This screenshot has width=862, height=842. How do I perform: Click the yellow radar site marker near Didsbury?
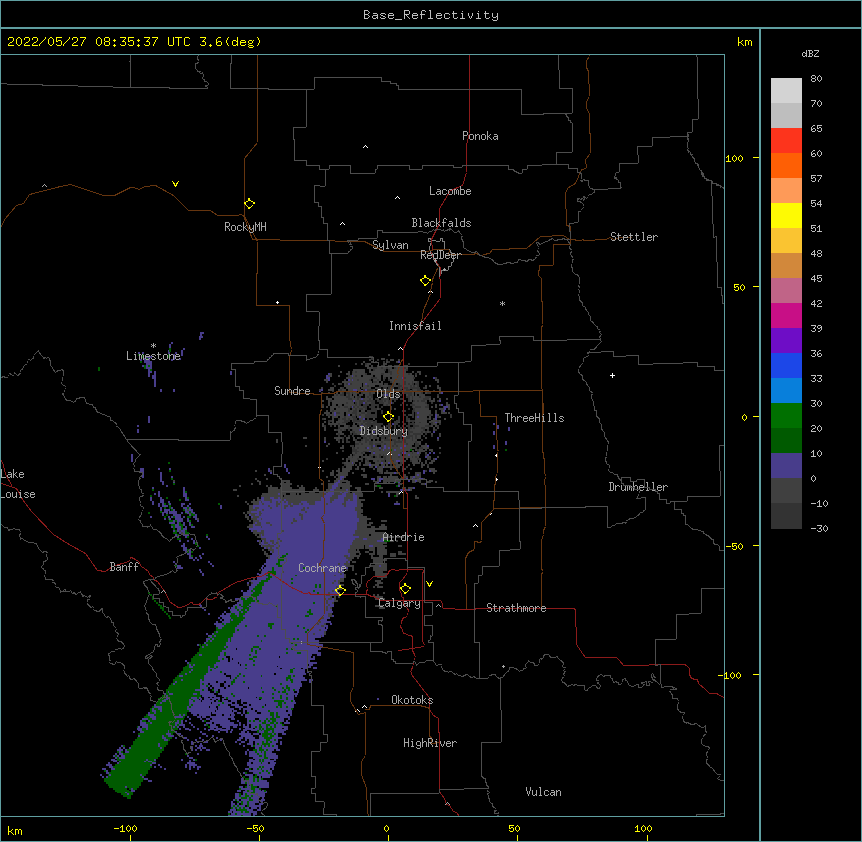coord(388,416)
